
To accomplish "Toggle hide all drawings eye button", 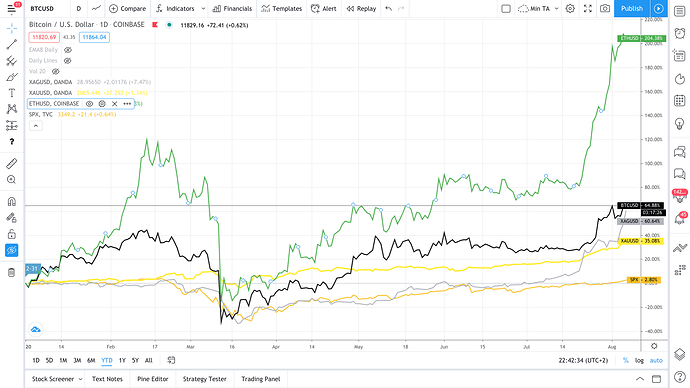I will (x=12, y=250).
